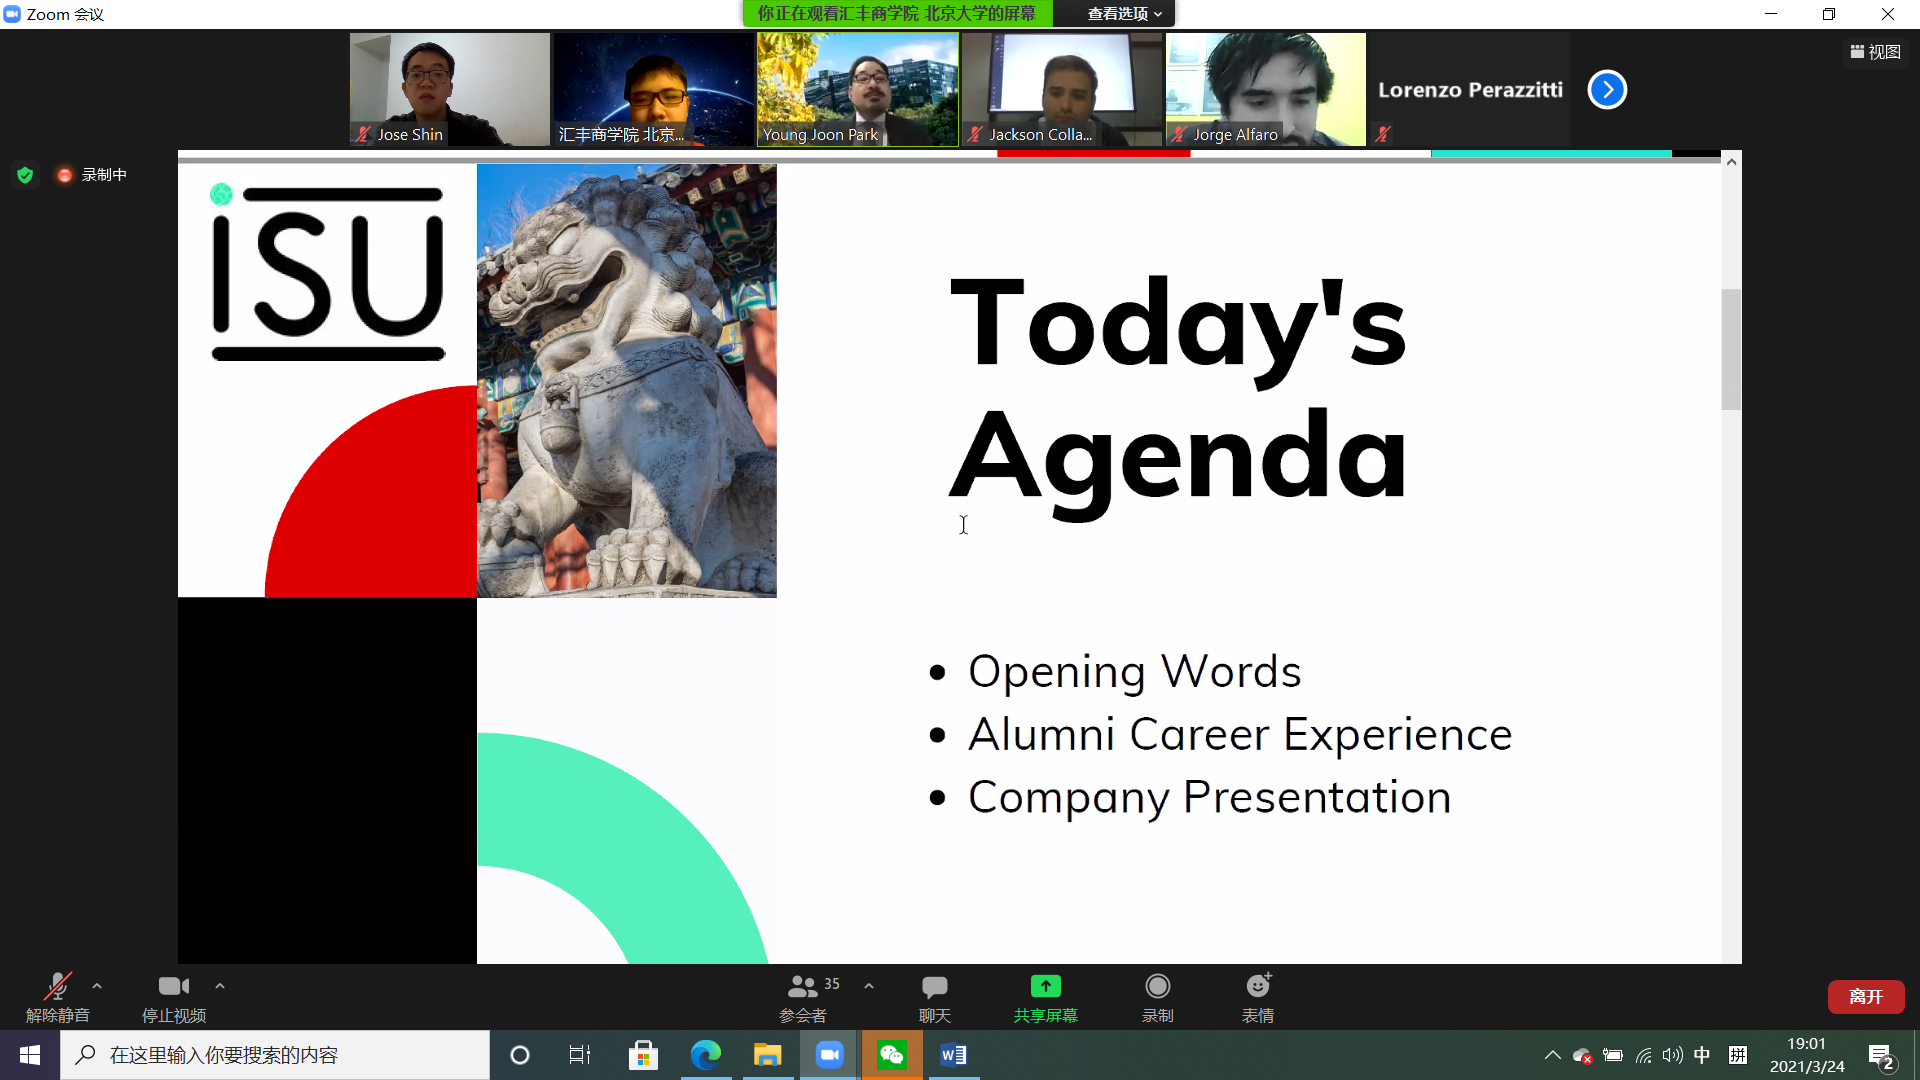The height and width of the screenshot is (1080, 1920).
Task: Open 查看选项 view options dropdown
Action: tap(1125, 14)
